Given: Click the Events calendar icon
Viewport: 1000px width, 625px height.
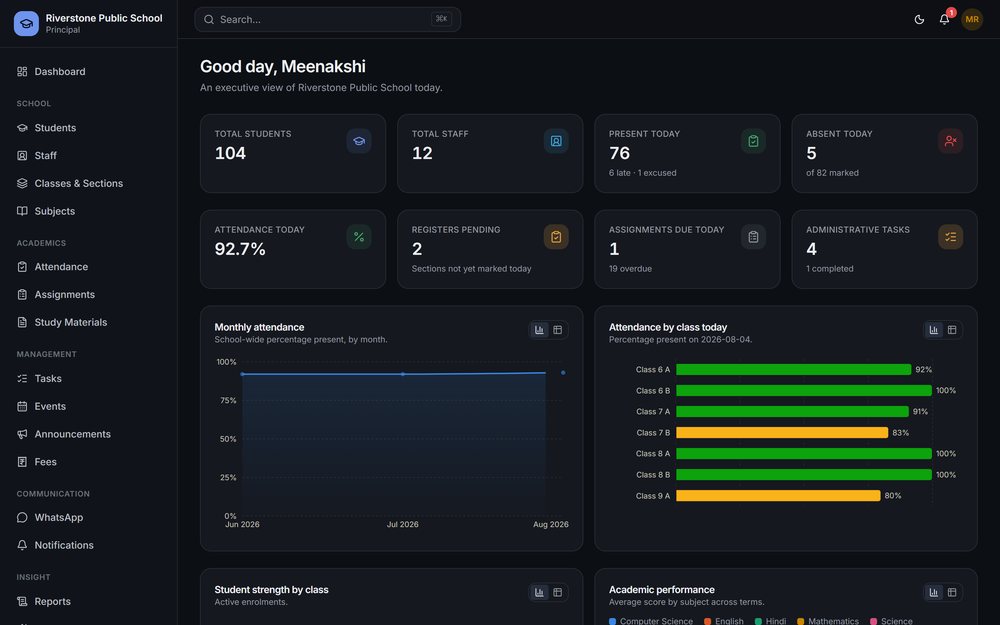Looking at the screenshot, I should tap(22, 406).
